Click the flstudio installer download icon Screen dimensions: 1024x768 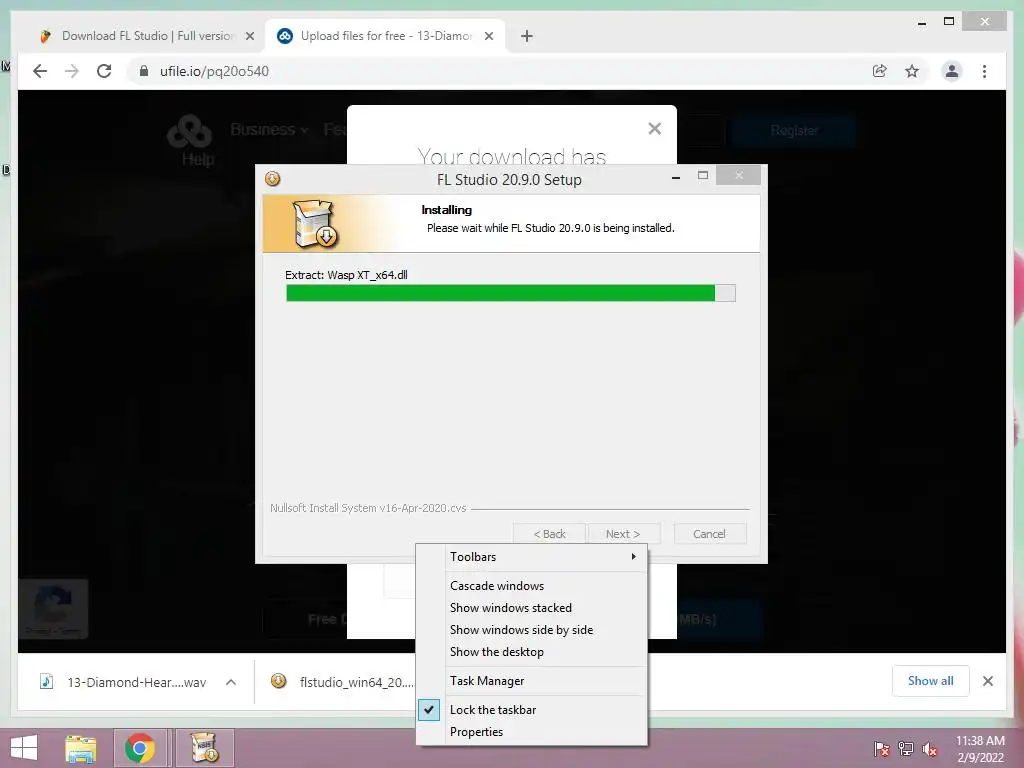279,681
